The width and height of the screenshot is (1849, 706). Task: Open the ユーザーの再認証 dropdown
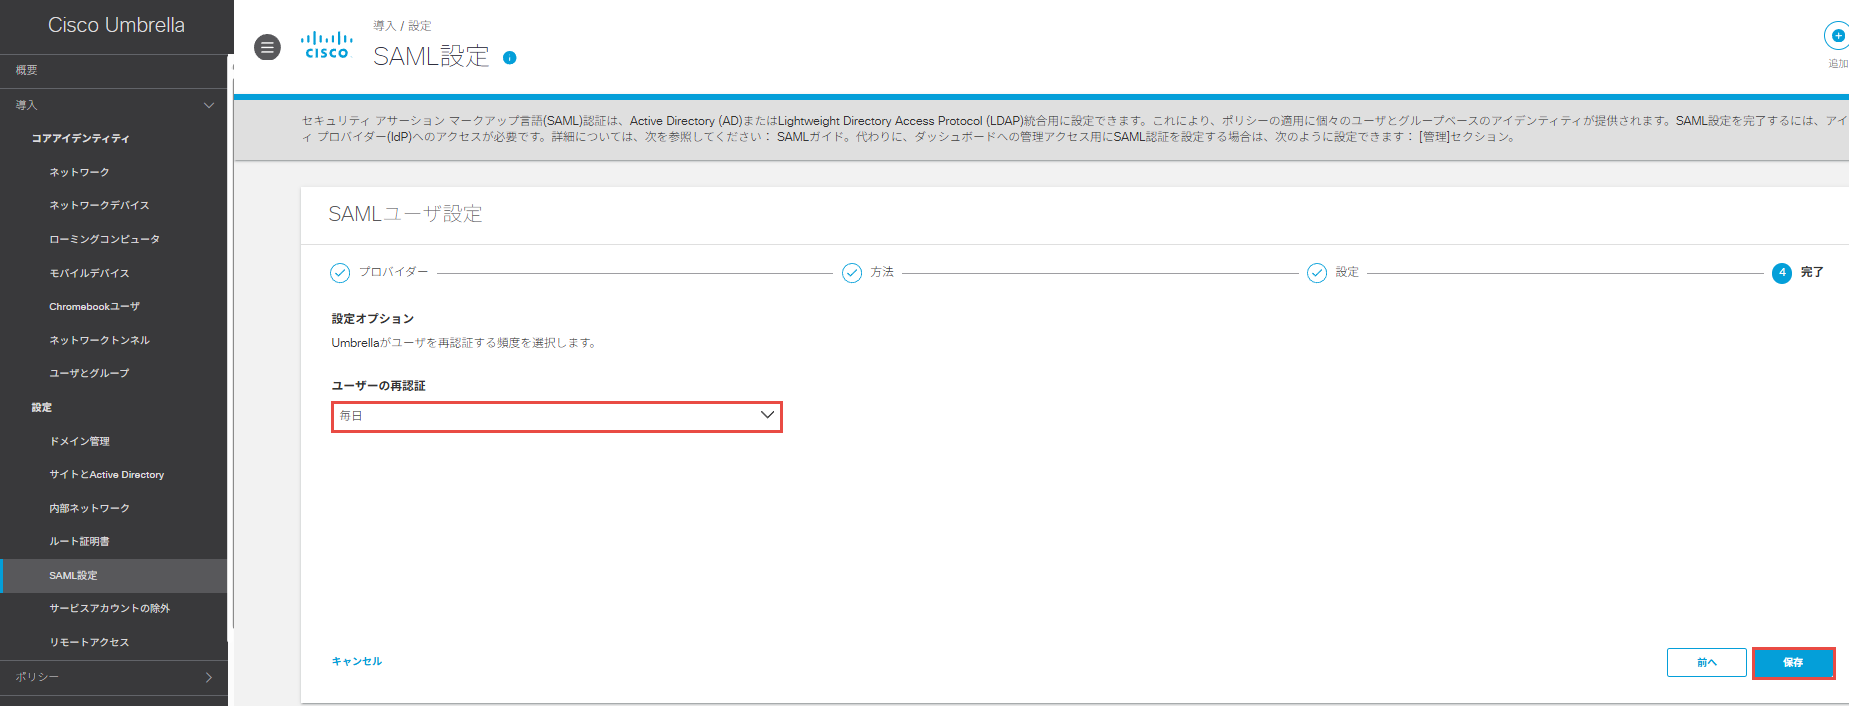[x=556, y=416]
